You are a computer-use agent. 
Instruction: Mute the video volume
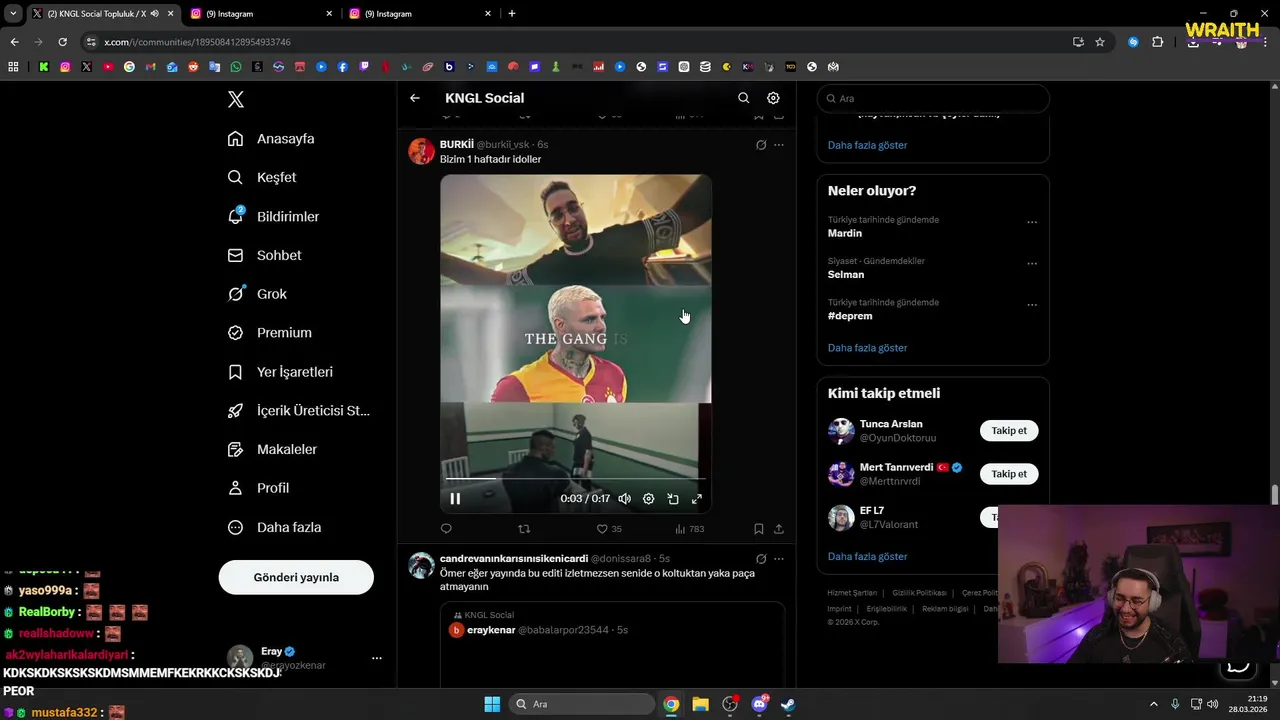click(624, 499)
